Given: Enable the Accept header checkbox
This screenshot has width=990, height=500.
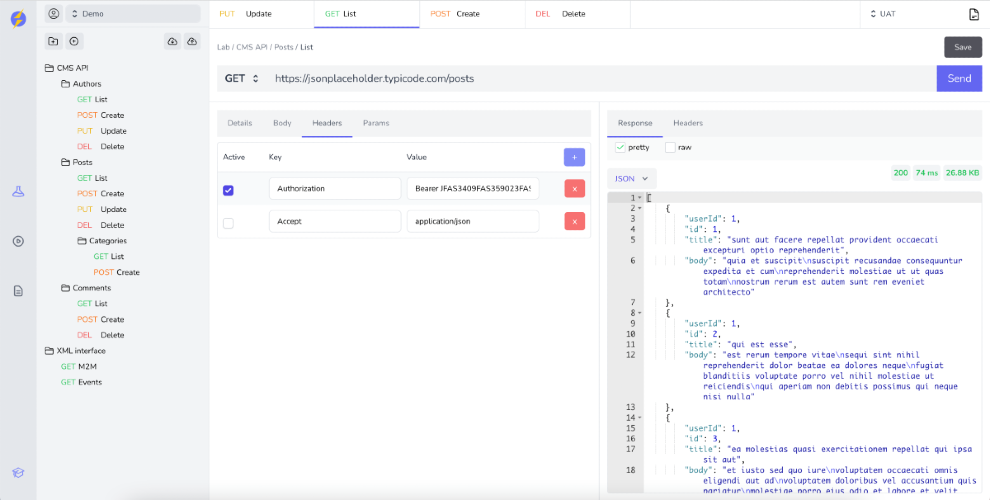Looking at the screenshot, I should coord(228,222).
